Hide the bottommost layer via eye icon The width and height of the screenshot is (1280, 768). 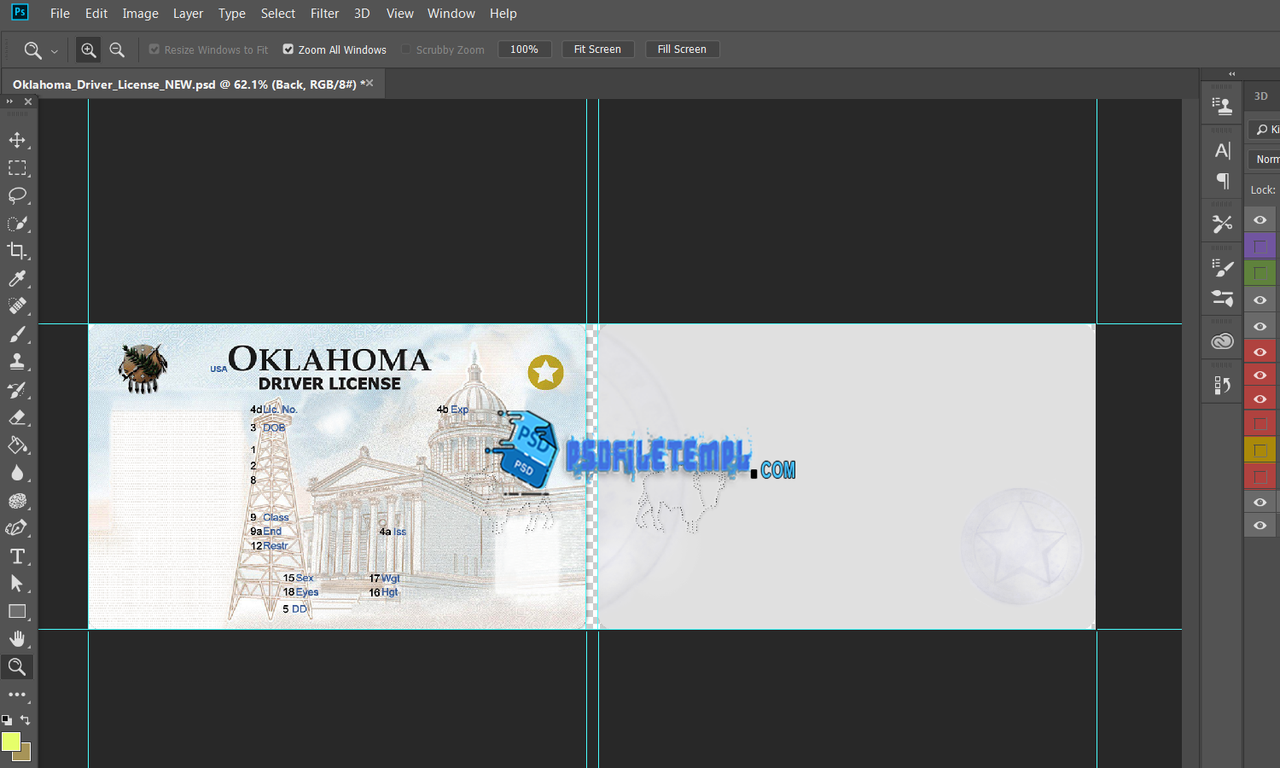point(1260,526)
